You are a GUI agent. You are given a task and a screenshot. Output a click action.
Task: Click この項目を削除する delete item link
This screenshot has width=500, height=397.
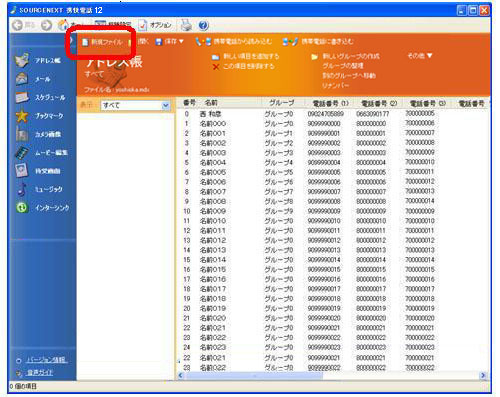(x=244, y=66)
